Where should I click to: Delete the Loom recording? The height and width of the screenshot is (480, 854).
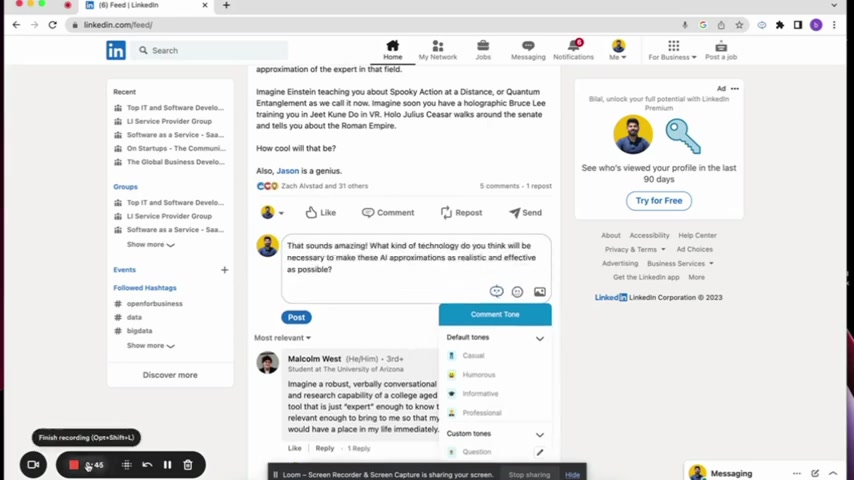point(187,465)
